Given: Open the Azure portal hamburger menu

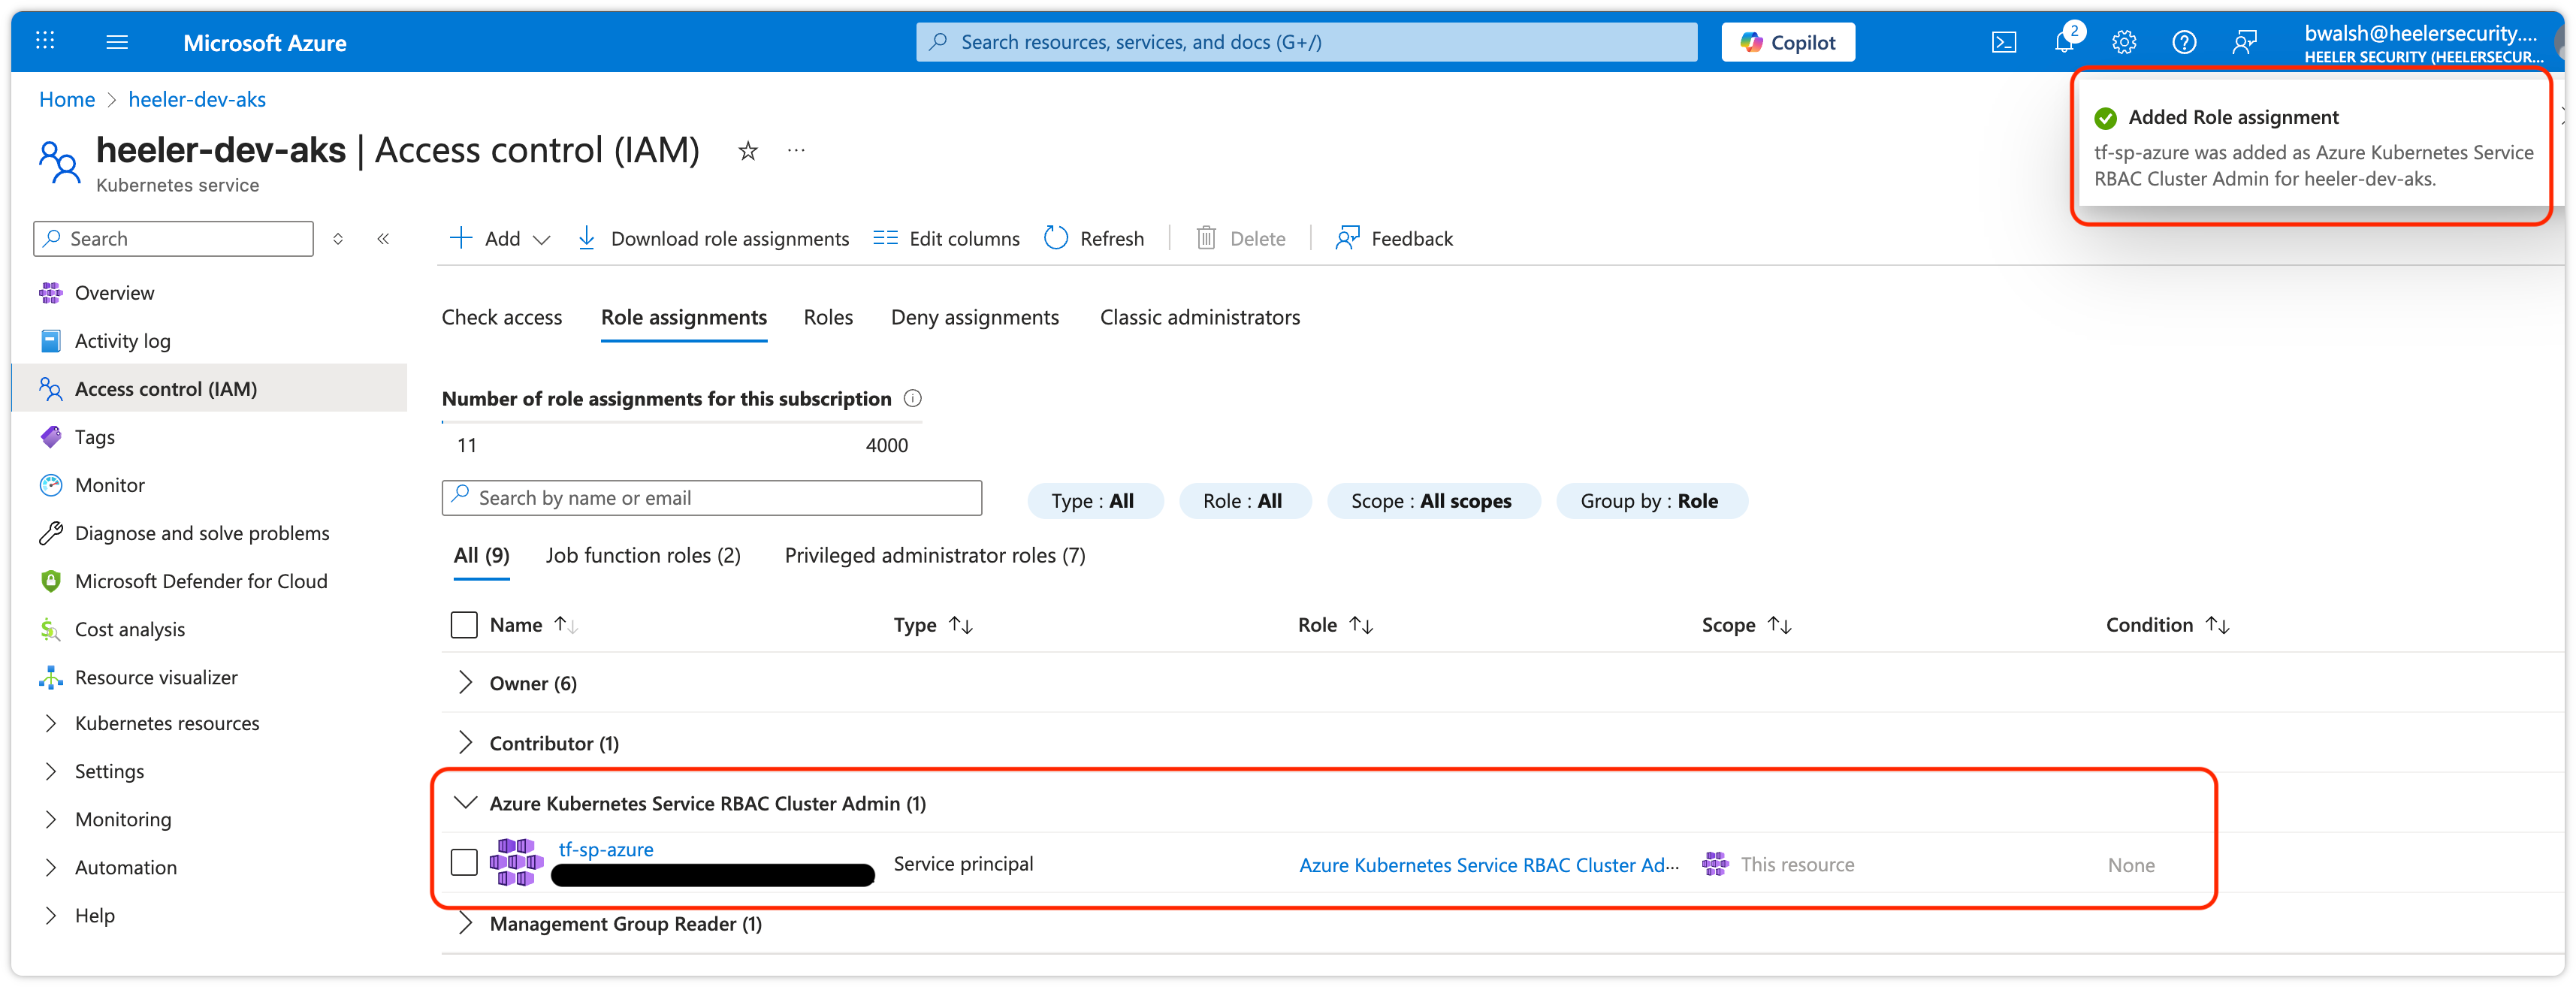Looking at the screenshot, I should click(117, 42).
